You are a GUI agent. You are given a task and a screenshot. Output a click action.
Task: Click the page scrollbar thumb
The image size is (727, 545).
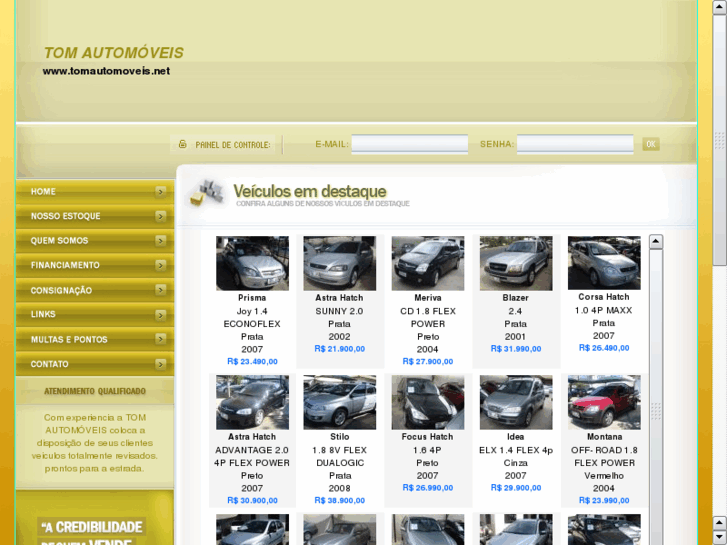point(720,139)
